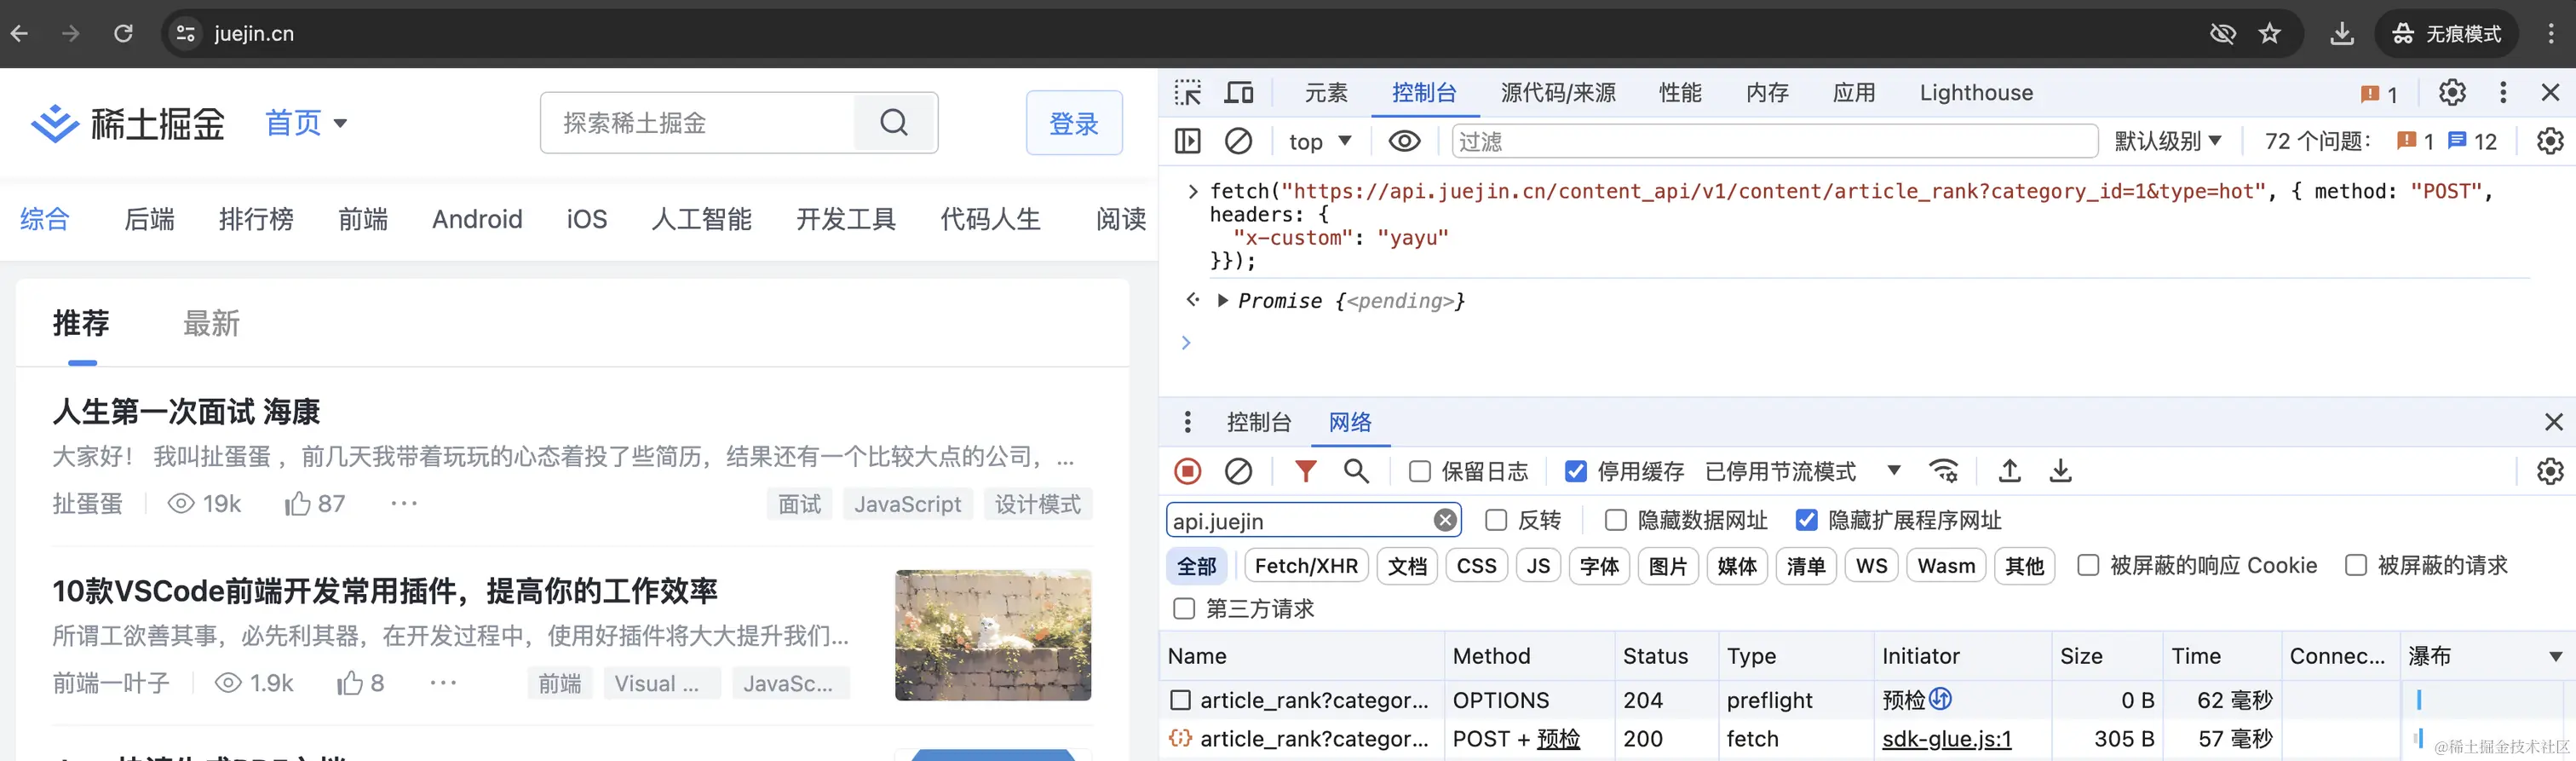Uncheck the 停用缓存 checkbox
This screenshot has height=761, width=2576.
click(x=1575, y=471)
